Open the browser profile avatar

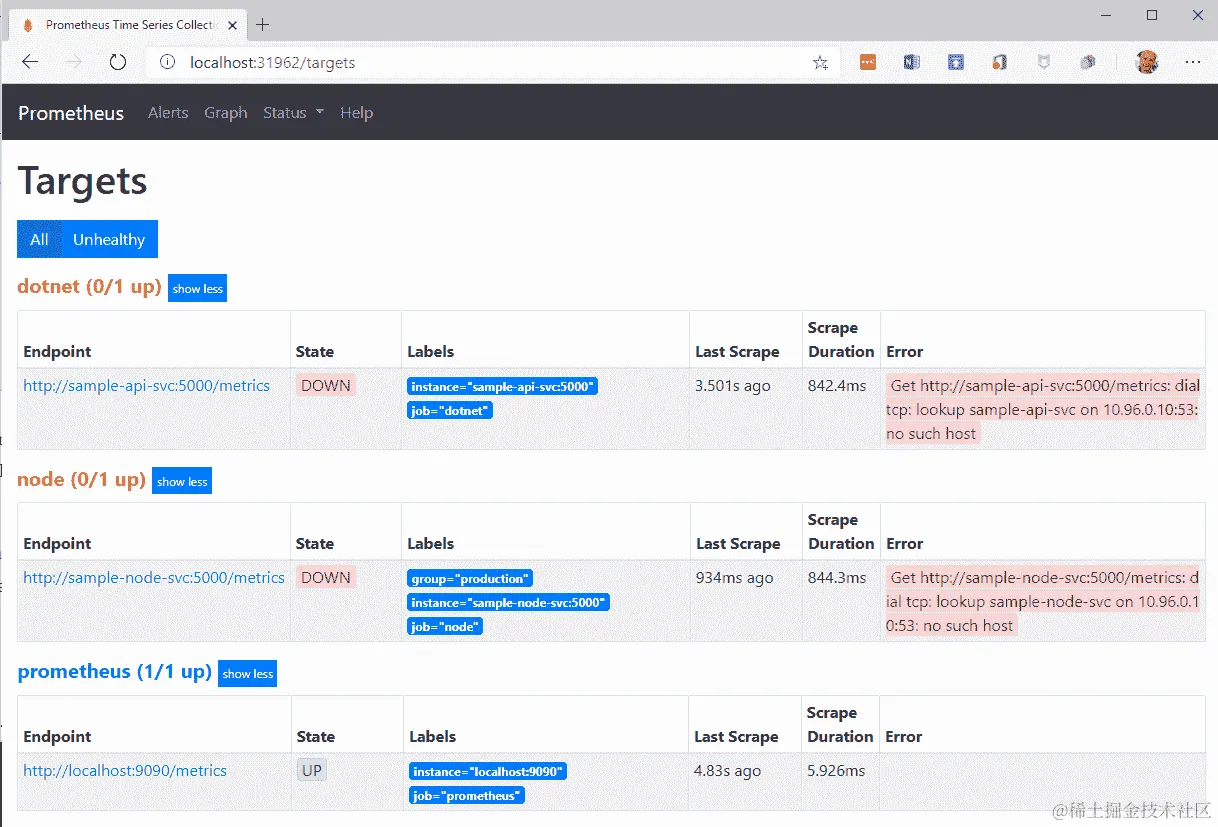point(1147,62)
